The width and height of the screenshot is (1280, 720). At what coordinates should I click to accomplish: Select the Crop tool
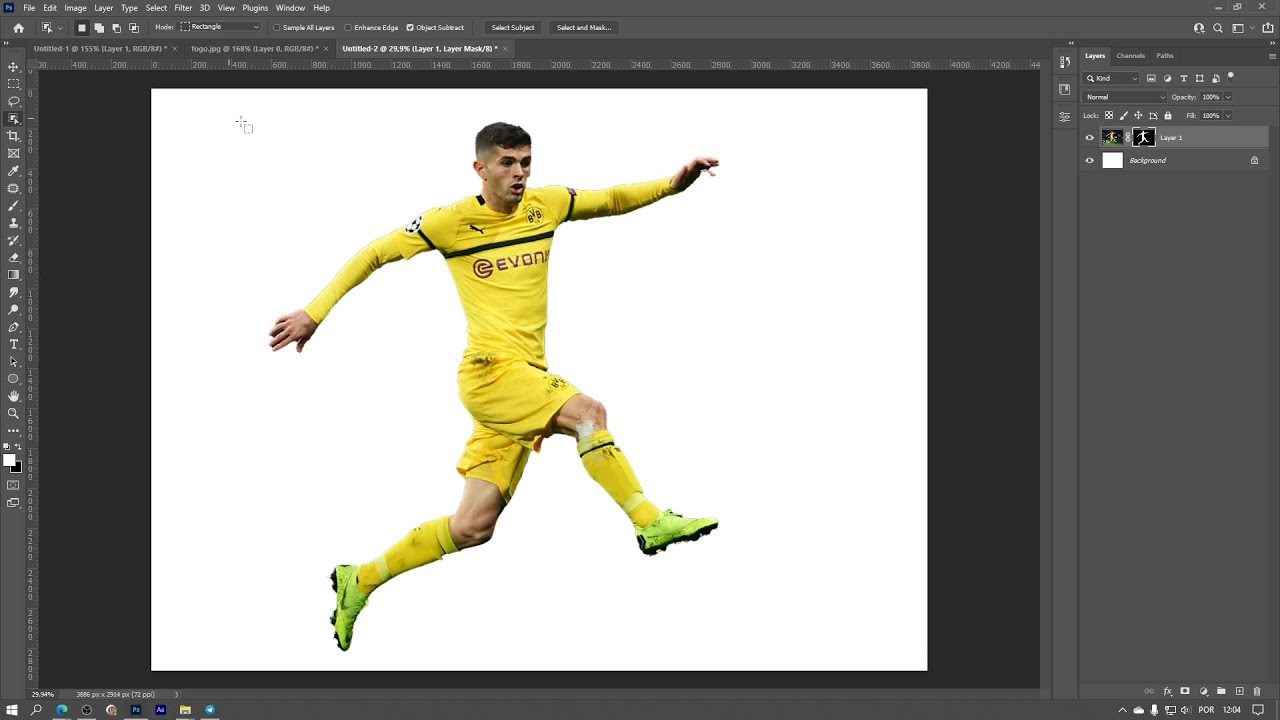pos(13,136)
